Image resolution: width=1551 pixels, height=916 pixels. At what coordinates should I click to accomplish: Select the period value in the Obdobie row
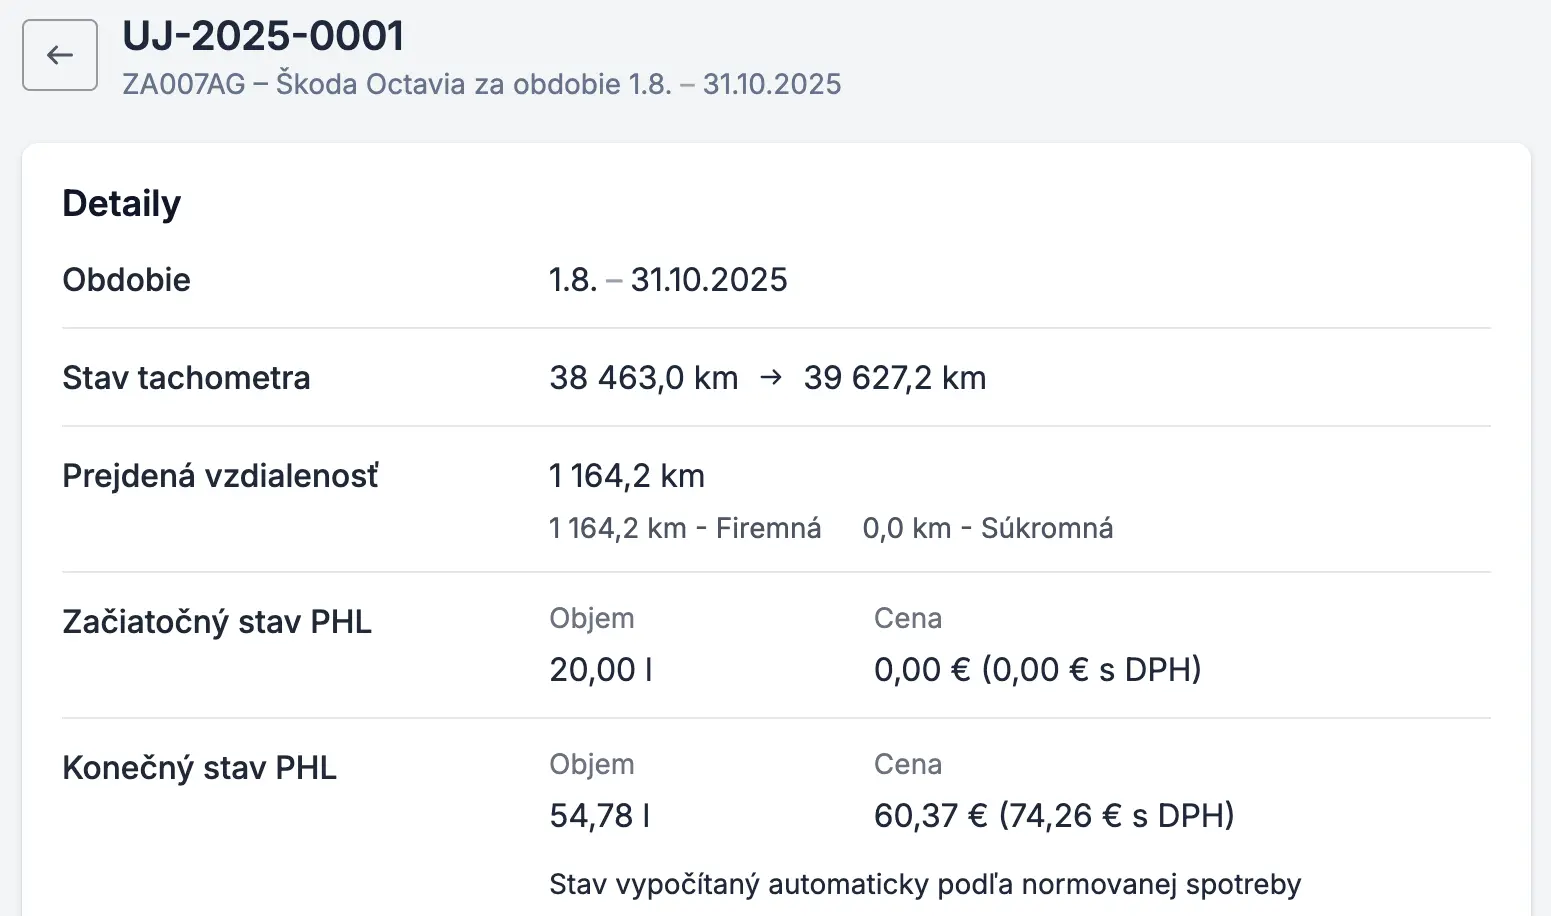[x=668, y=280]
